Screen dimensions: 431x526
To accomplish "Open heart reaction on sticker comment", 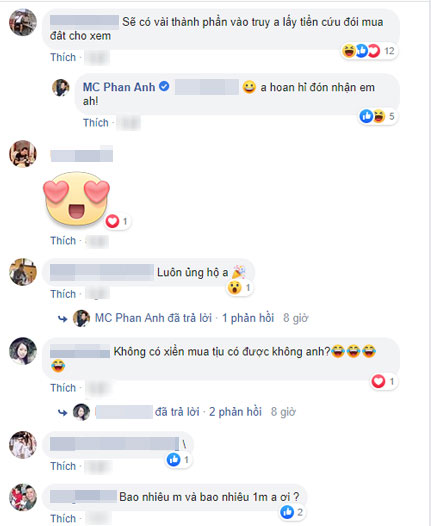I will (x=116, y=221).
